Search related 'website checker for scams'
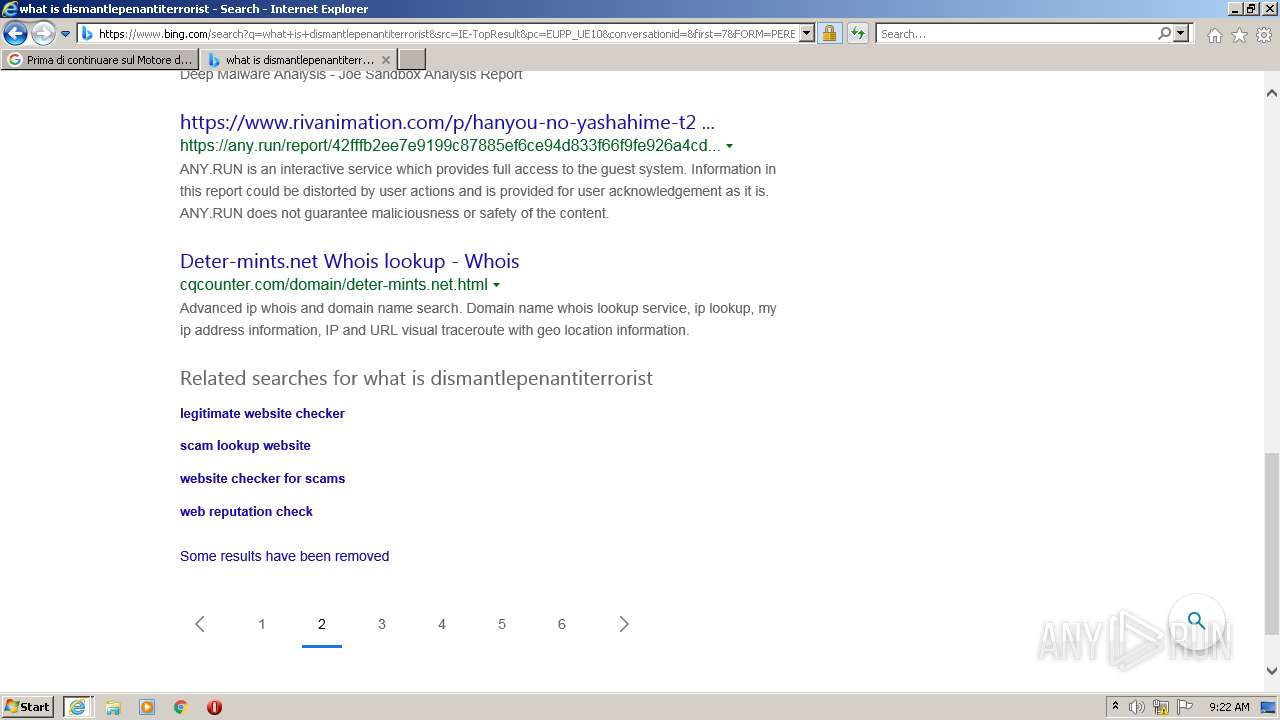The height and width of the screenshot is (720, 1280). click(x=262, y=479)
